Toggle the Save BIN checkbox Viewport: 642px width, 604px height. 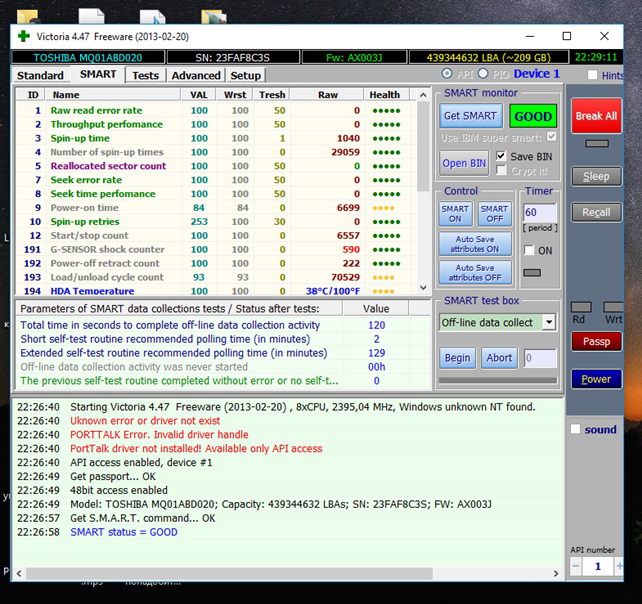(501, 156)
